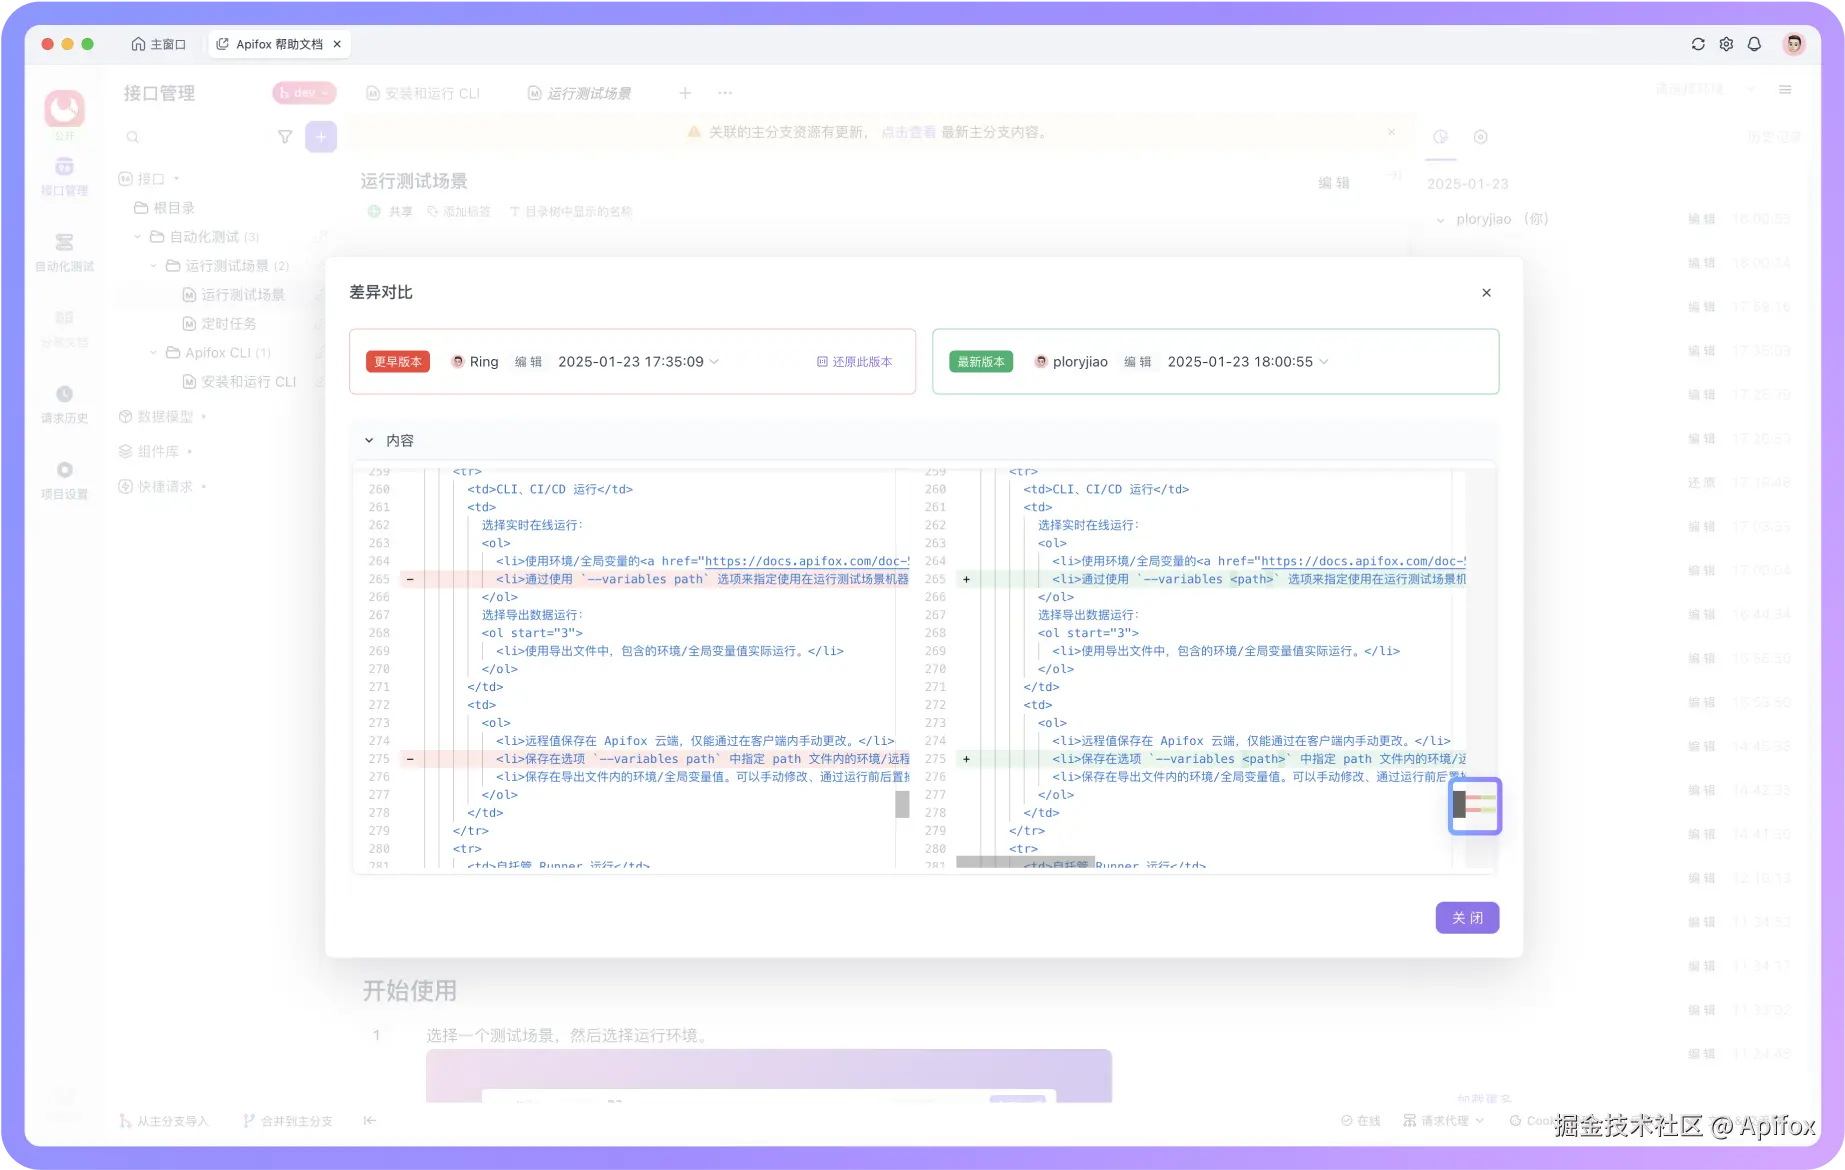
Task: Collapse the 自动化测试 (3) folder
Action: 138,237
